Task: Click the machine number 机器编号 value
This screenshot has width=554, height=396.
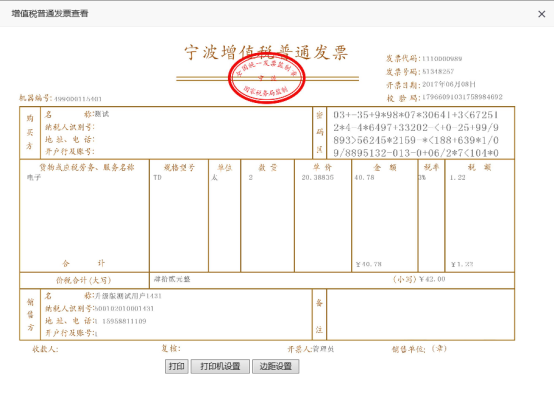Action: (x=78, y=99)
